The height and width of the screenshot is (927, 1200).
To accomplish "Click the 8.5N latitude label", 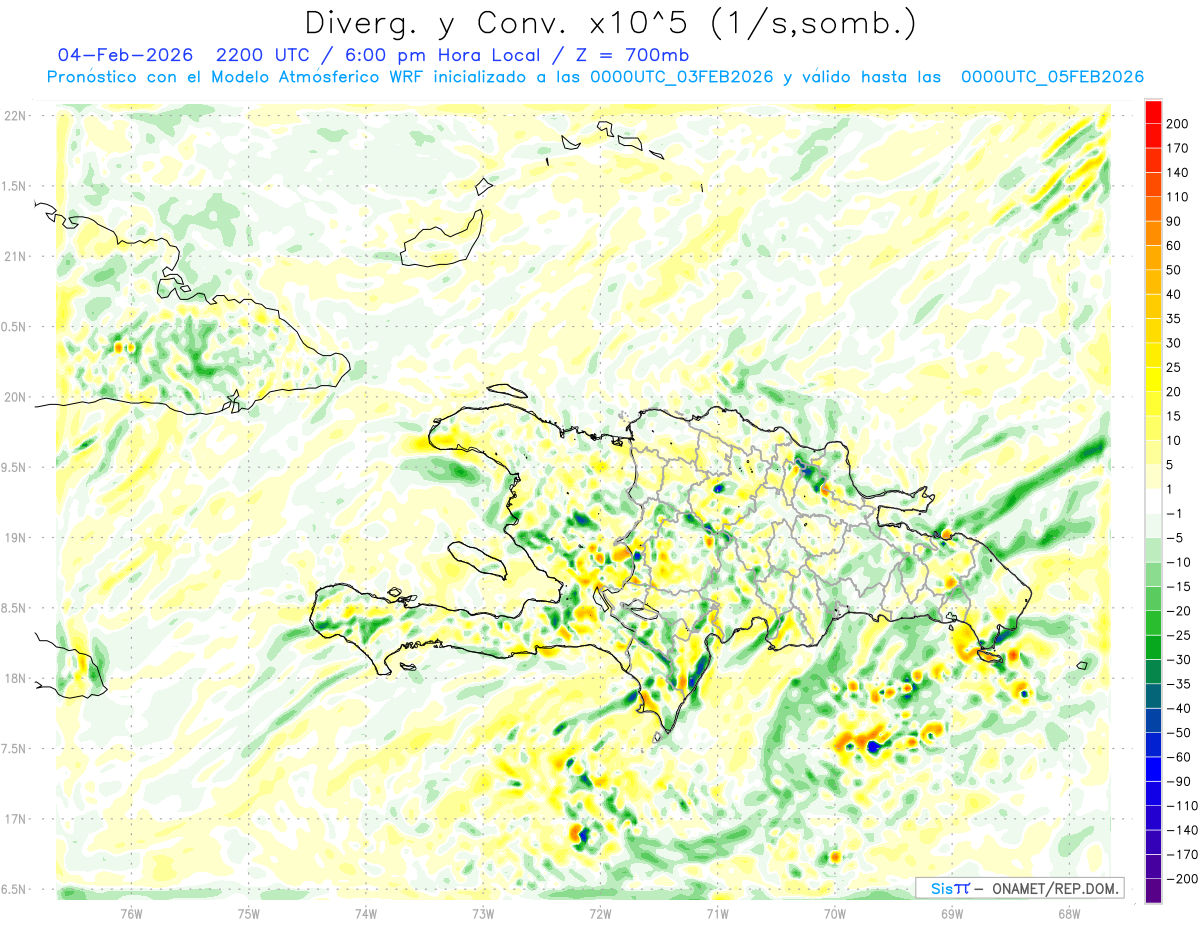I will [14, 608].
